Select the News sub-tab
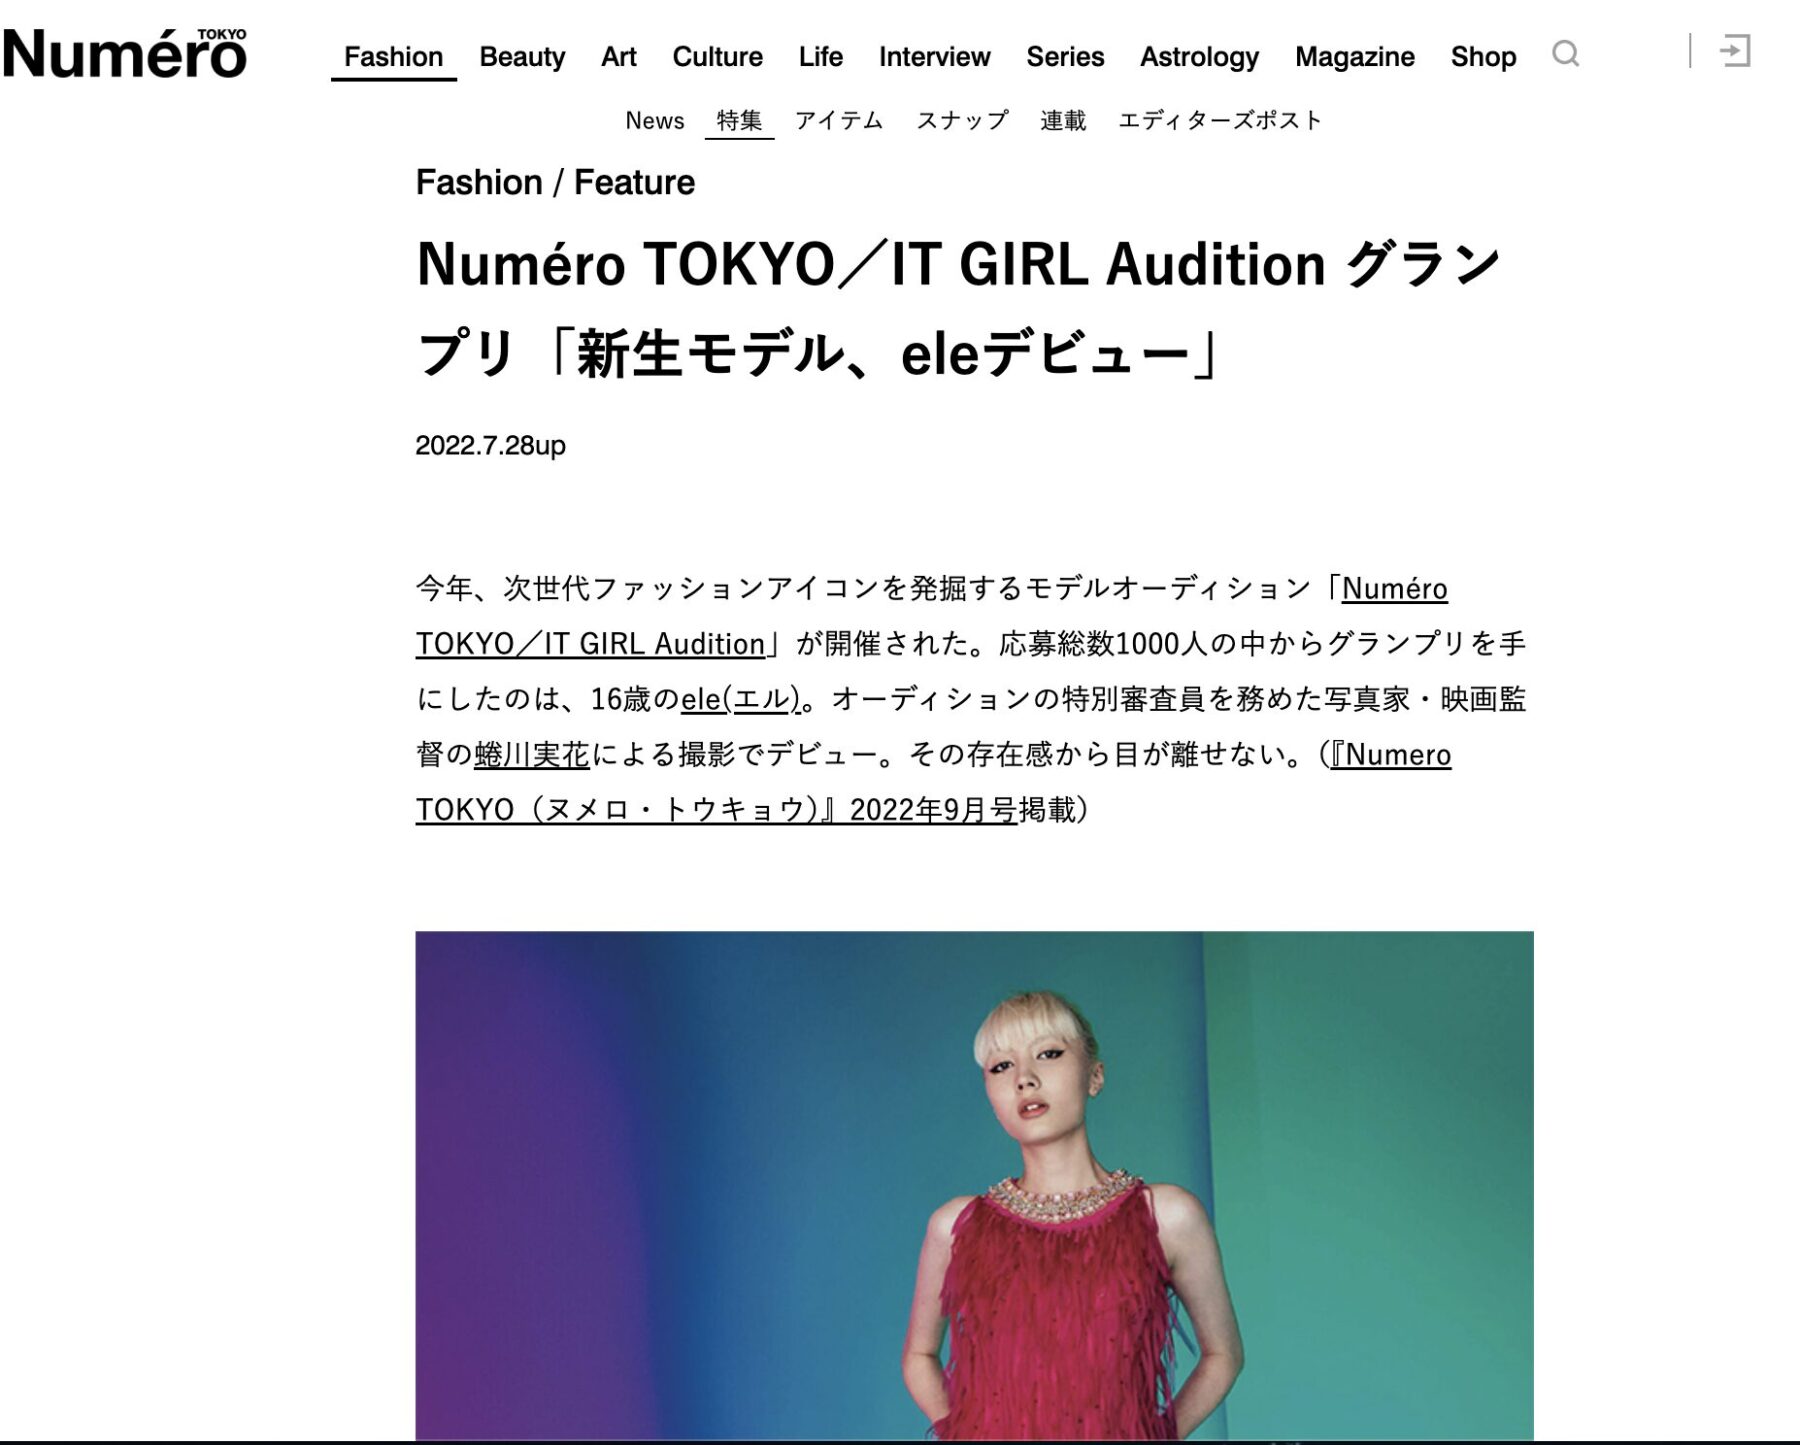The width and height of the screenshot is (1800, 1445). tap(655, 121)
